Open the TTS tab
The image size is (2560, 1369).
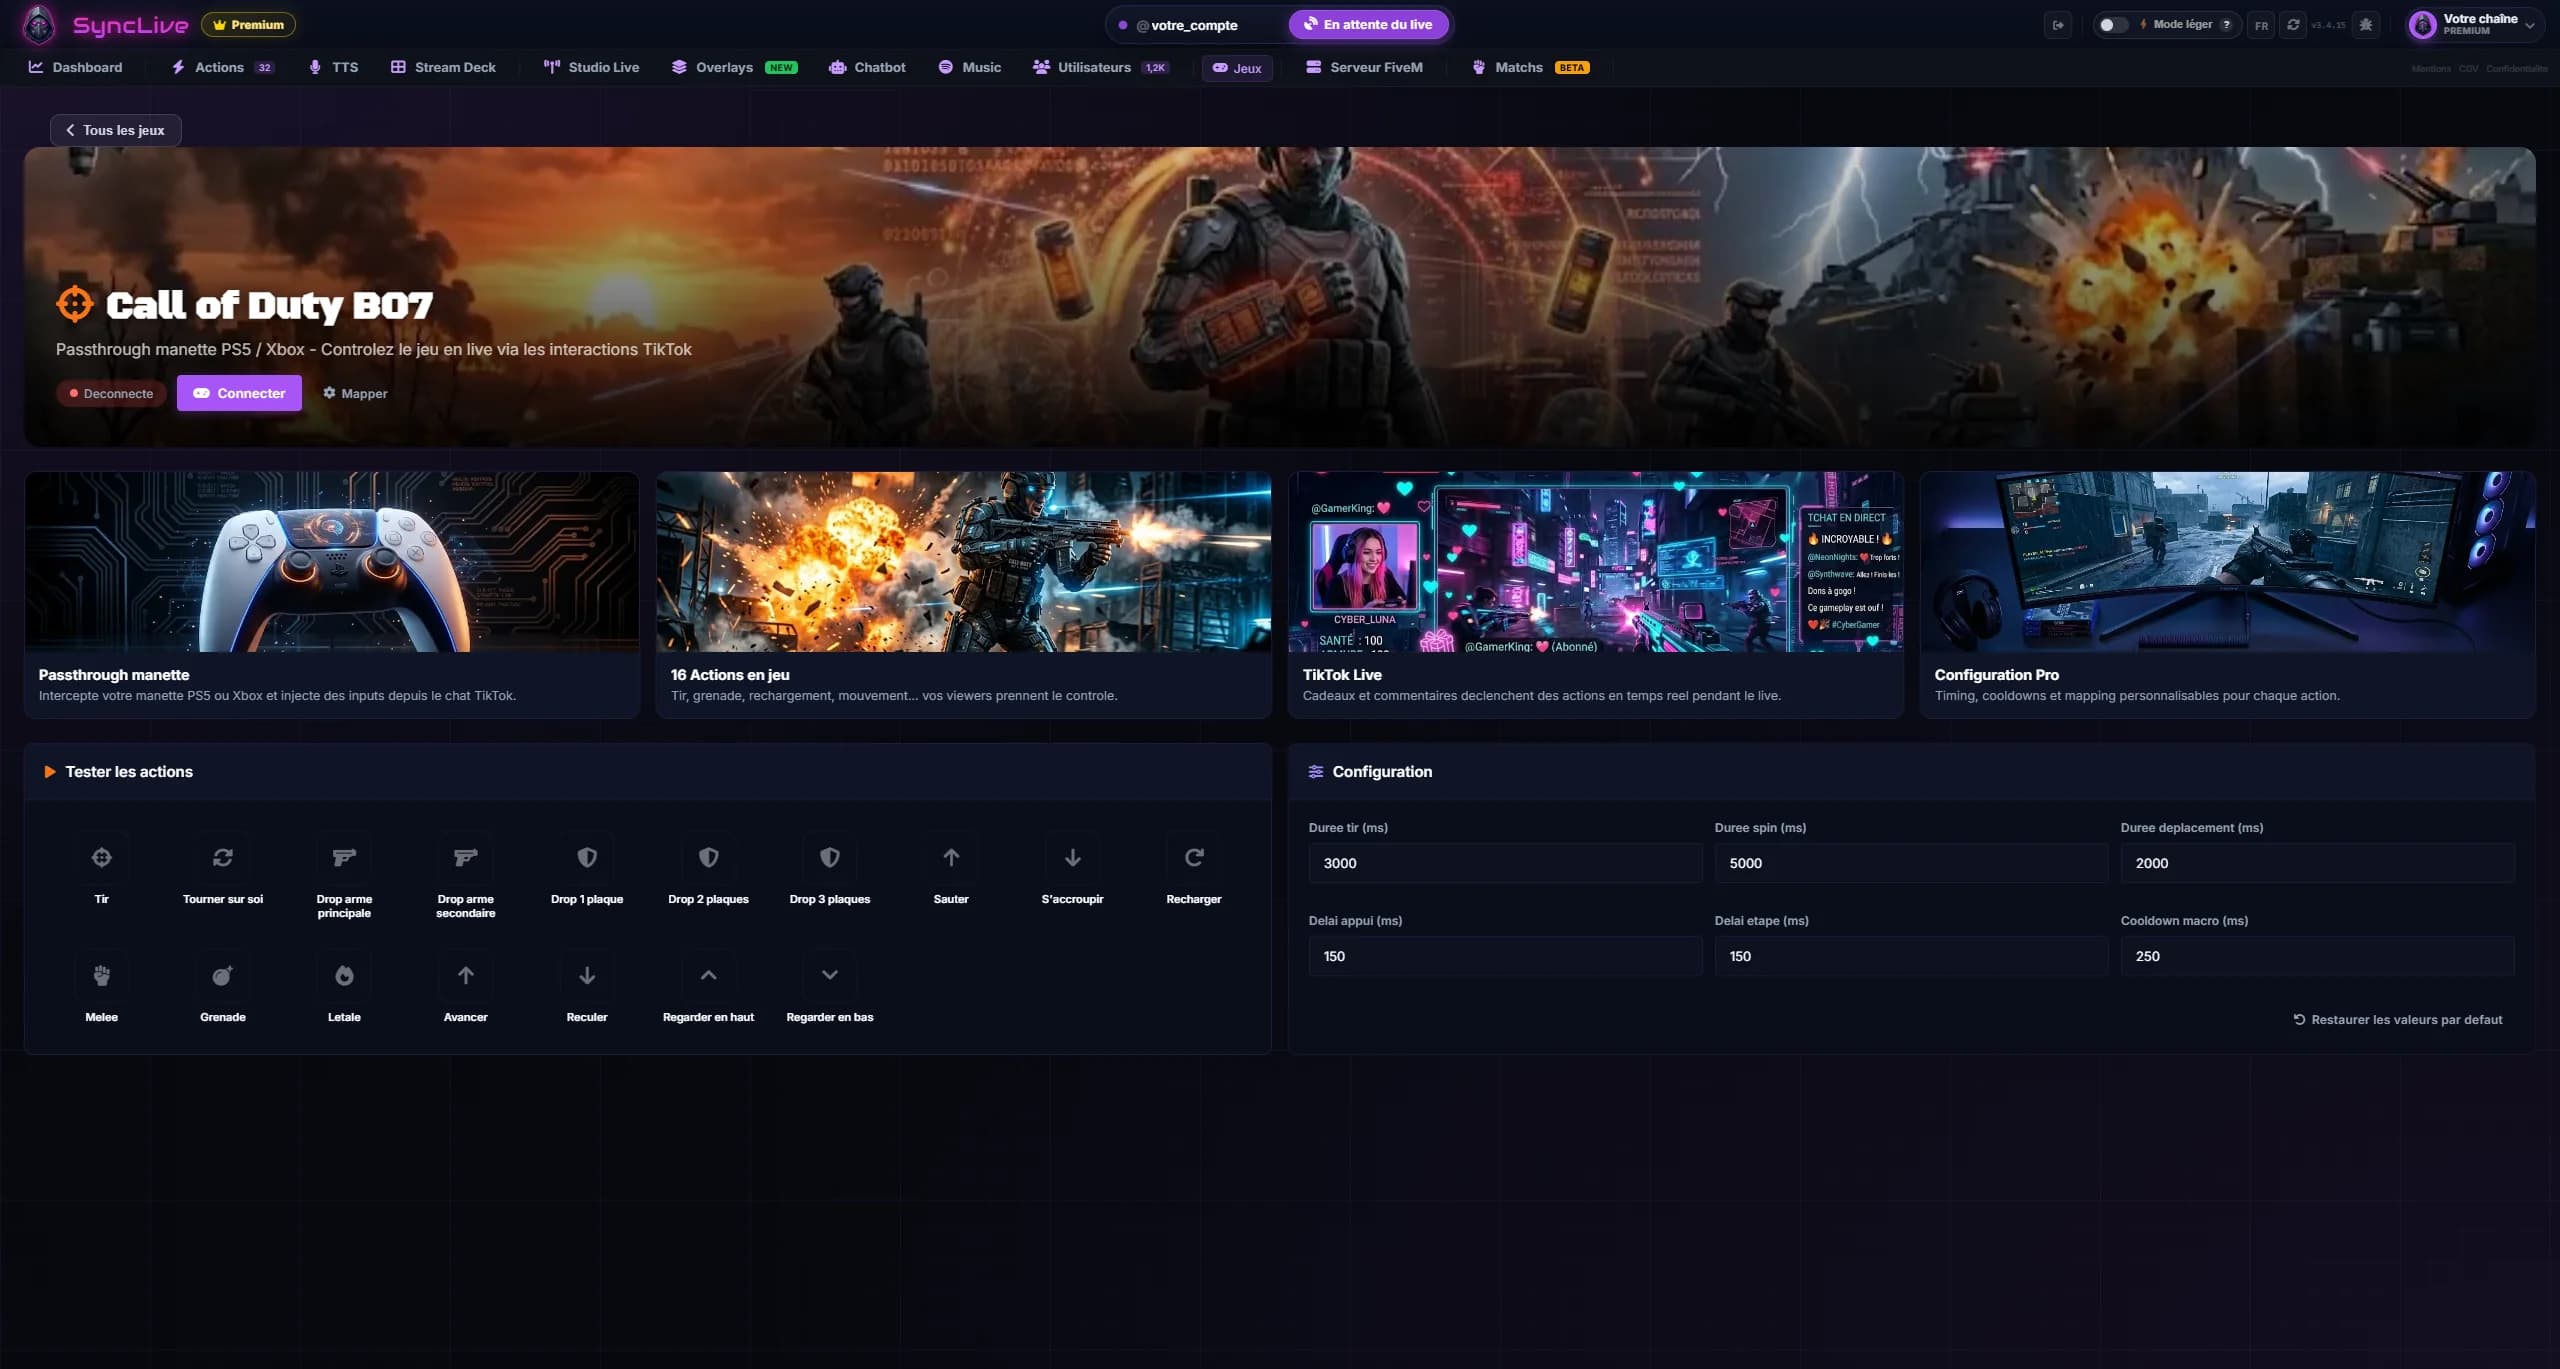click(x=333, y=67)
